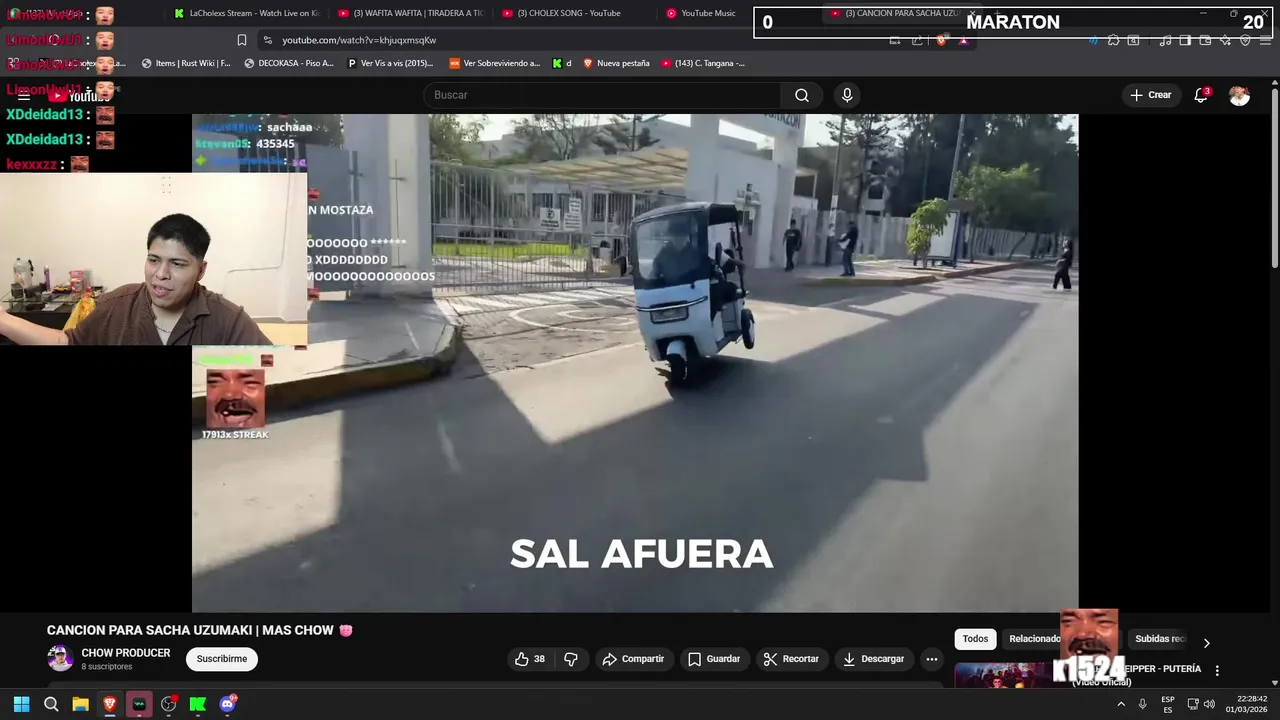1280x720 pixels.
Task: Click the system tray microphone icon
Action: (x=1142, y=704)
